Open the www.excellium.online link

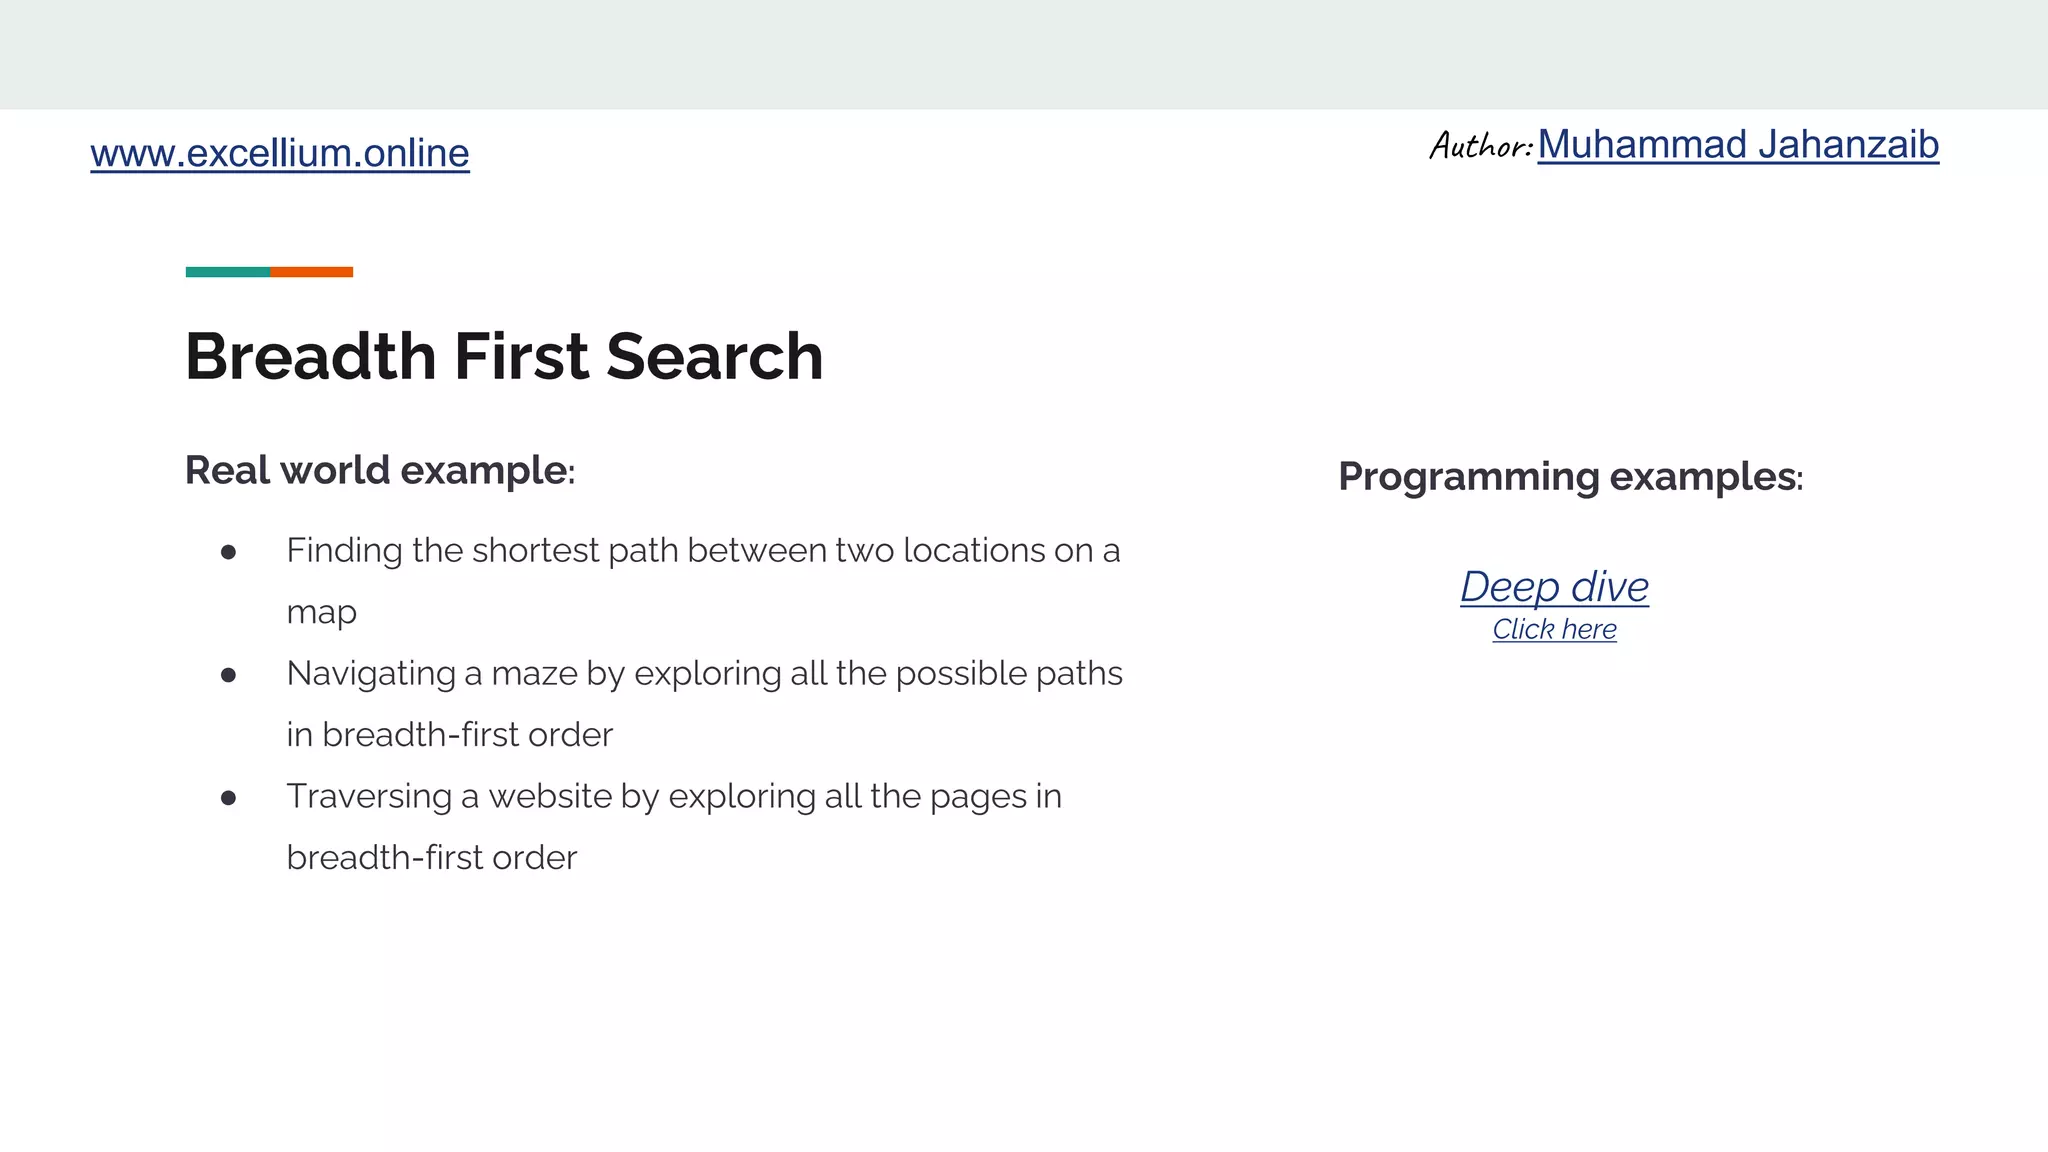(x=280, y=153)
